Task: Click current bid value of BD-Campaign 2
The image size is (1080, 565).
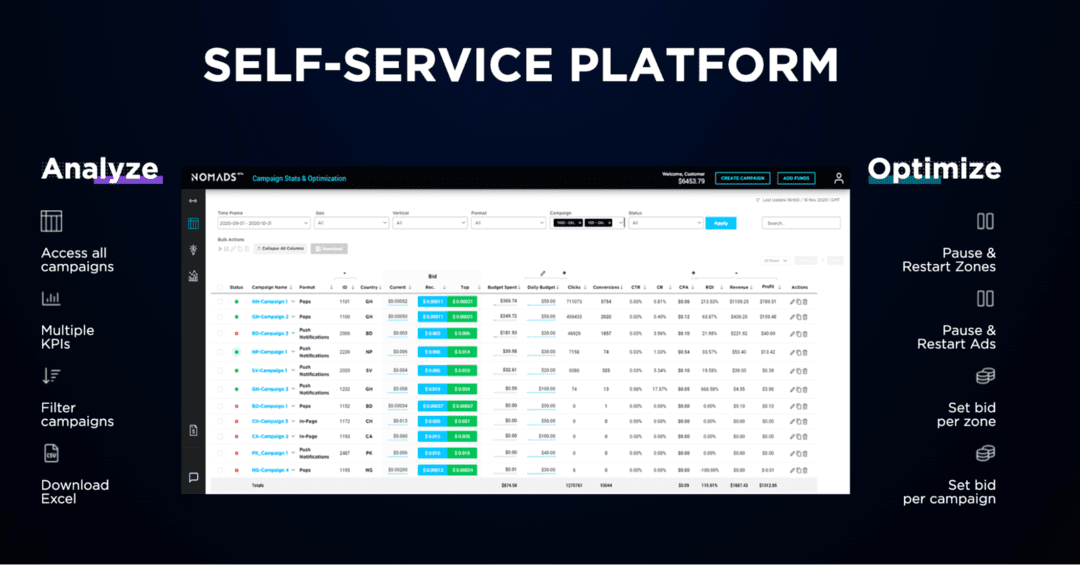Action: (400, 333)
